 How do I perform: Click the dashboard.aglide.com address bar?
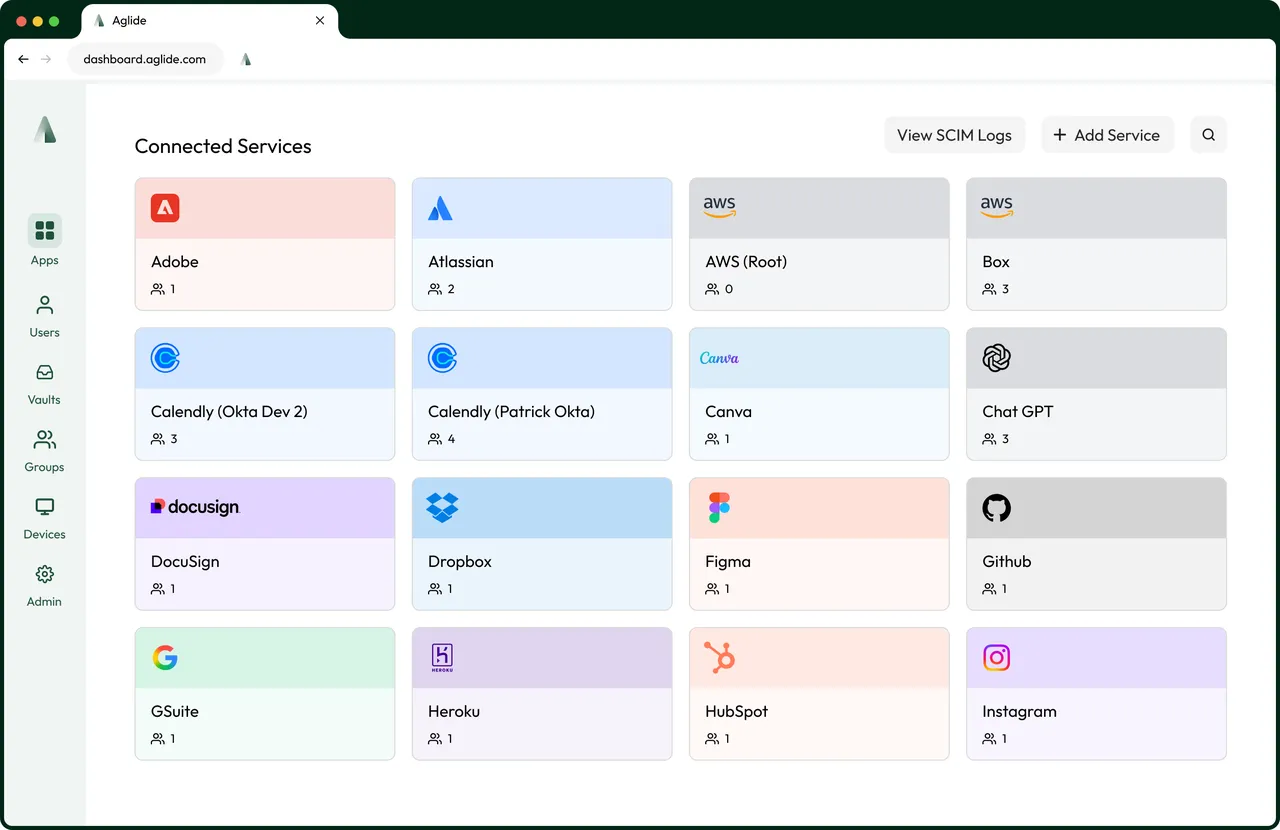coord(145,59)
